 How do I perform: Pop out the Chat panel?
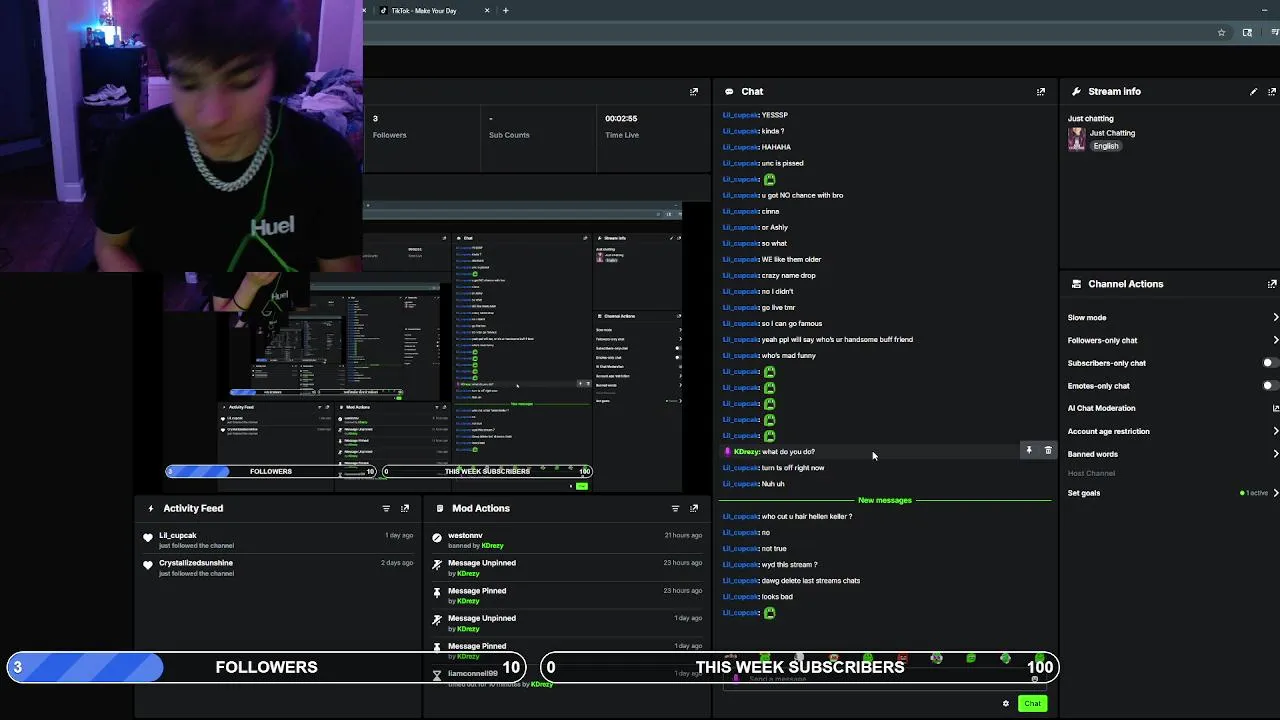click(x=1041, y=91)
